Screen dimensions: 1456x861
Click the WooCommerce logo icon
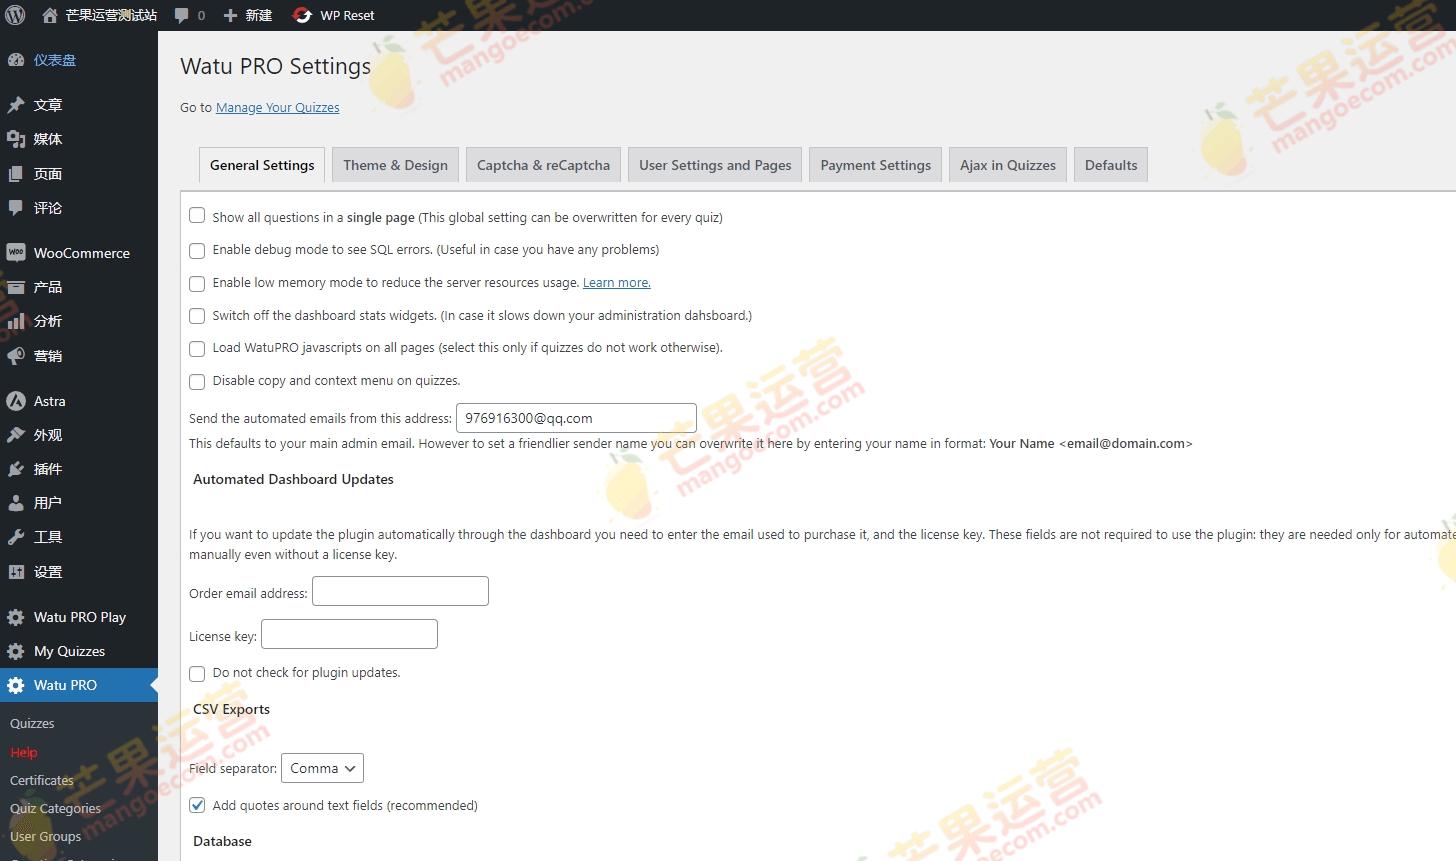point(16,253)
